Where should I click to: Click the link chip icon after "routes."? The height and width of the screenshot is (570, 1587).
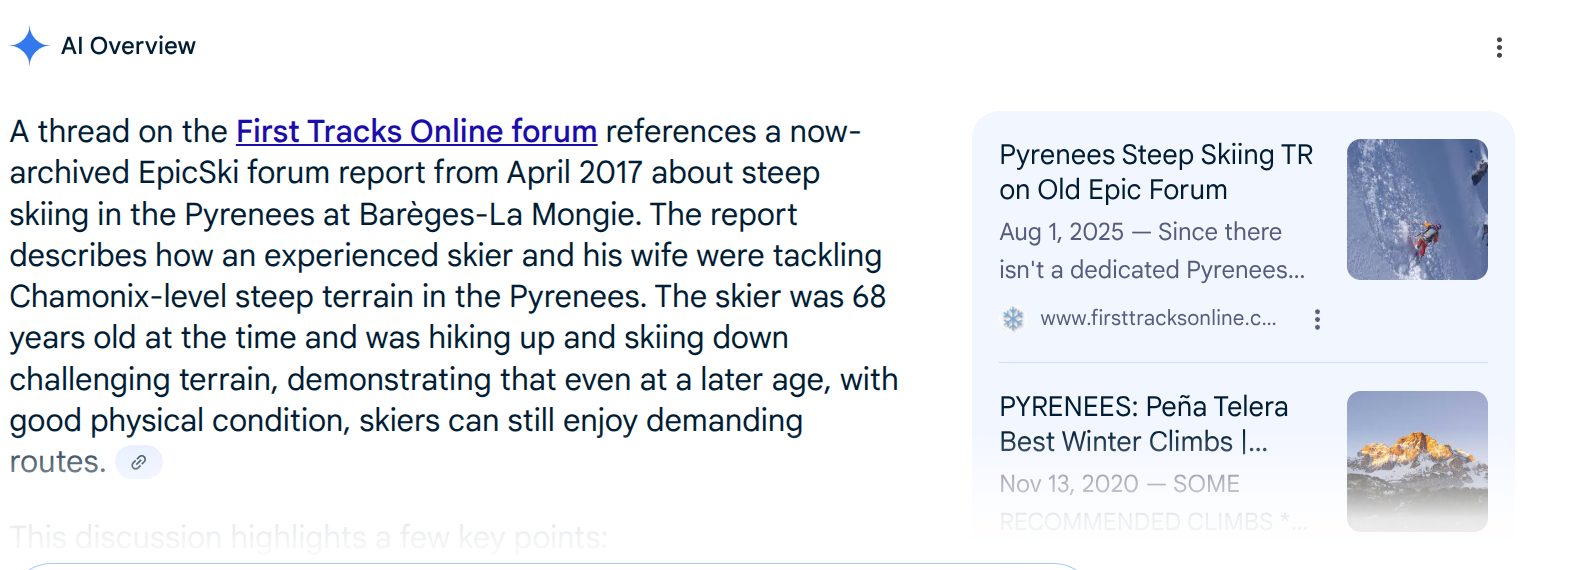(139, 462)
